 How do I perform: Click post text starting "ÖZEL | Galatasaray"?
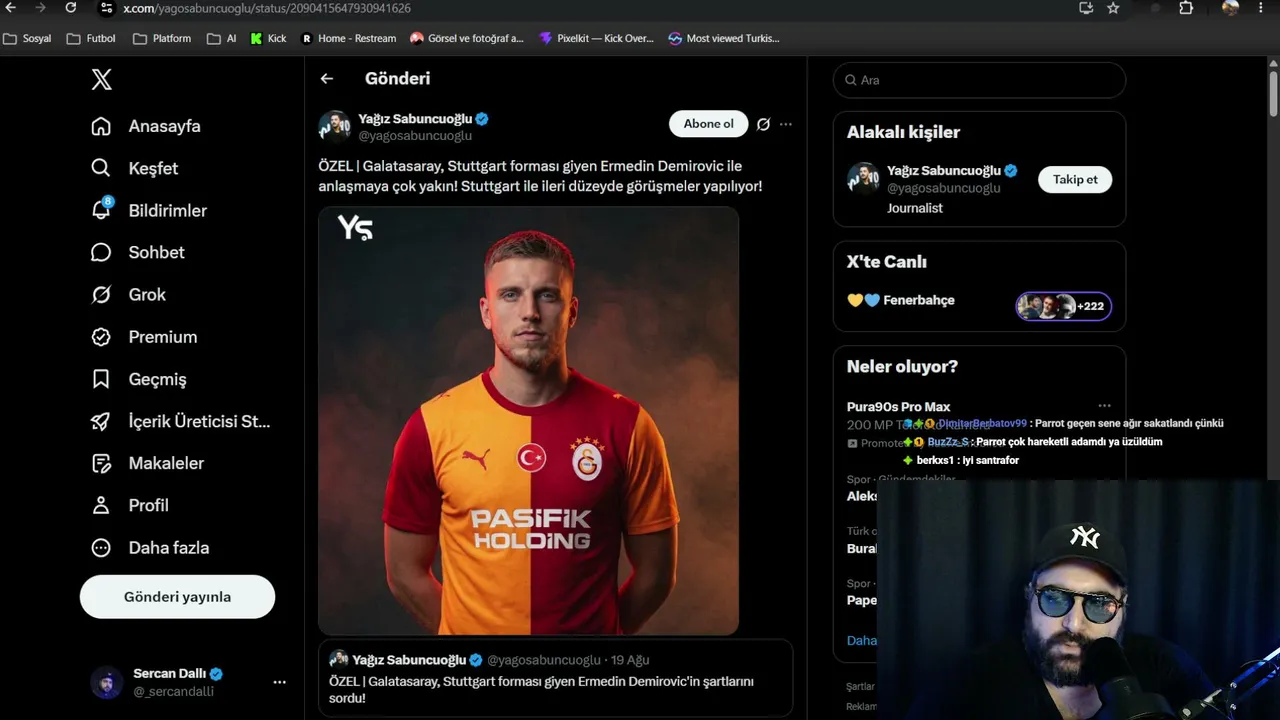(540, 176)
